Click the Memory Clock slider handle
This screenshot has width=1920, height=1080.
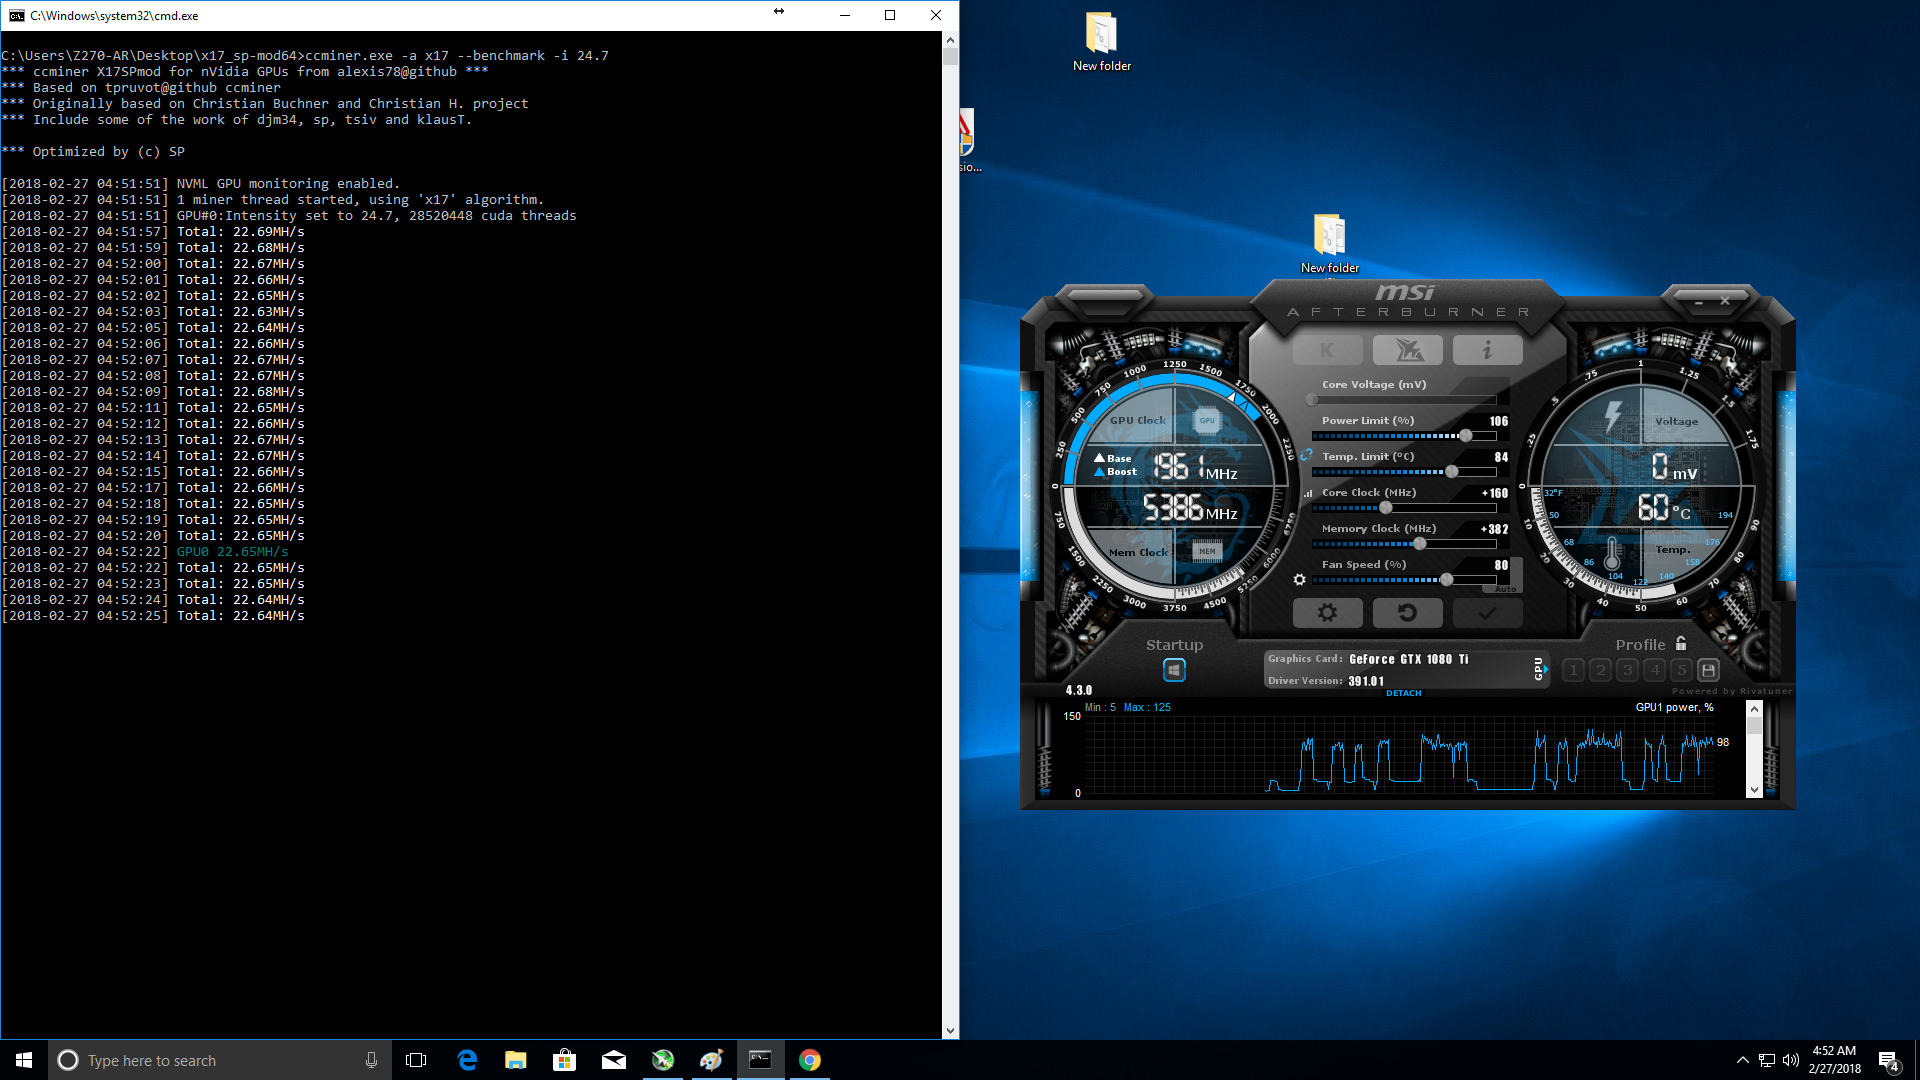coord(1420,544)
